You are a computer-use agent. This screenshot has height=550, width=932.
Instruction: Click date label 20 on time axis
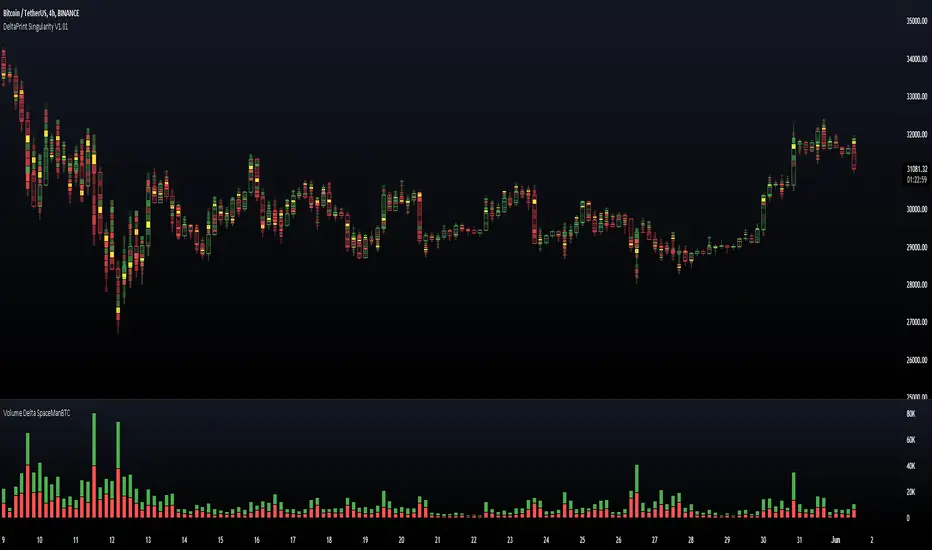401,540
